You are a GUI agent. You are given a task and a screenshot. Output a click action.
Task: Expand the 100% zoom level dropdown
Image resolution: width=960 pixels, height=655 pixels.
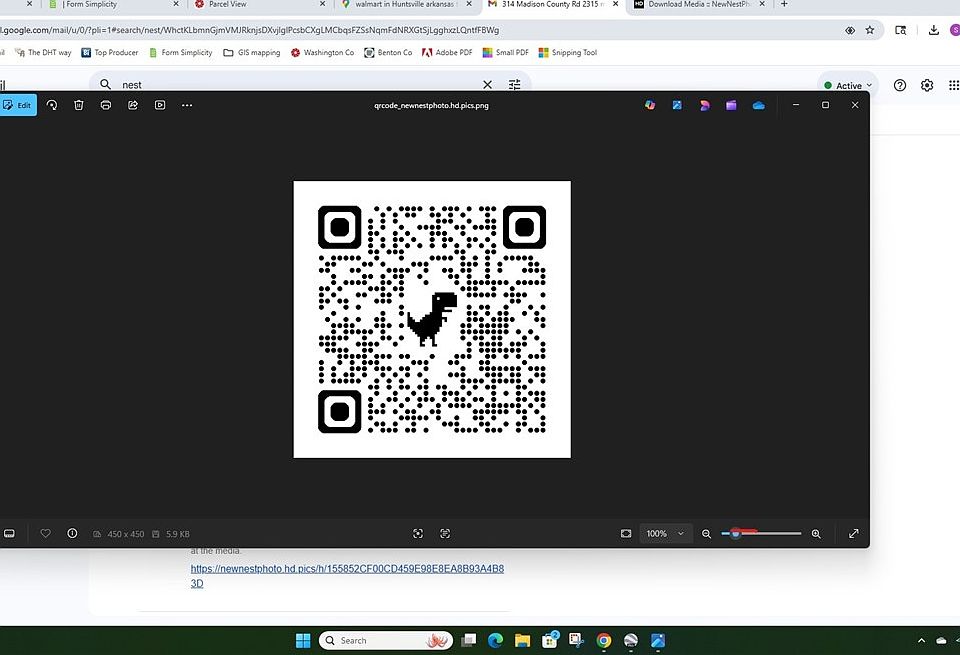pyautogui.click(x=666, y=534)
